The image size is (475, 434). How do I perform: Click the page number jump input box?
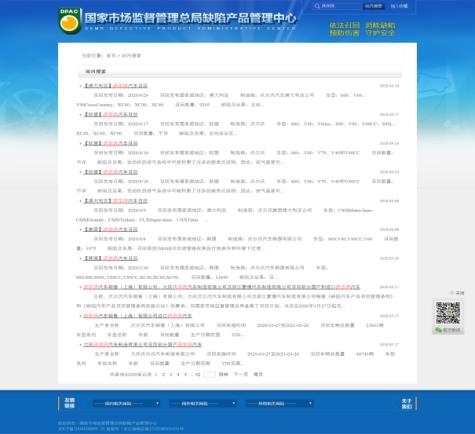[x=209, y=374]
